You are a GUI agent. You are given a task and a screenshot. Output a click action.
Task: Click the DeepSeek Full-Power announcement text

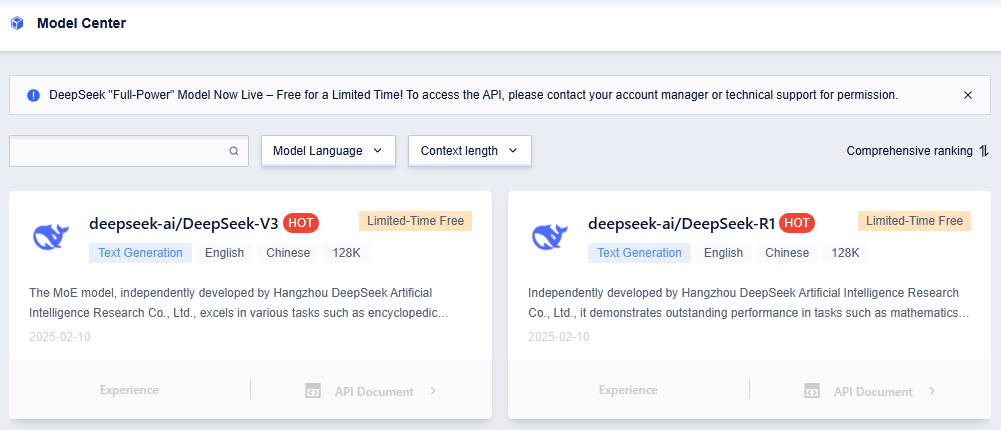474,95
